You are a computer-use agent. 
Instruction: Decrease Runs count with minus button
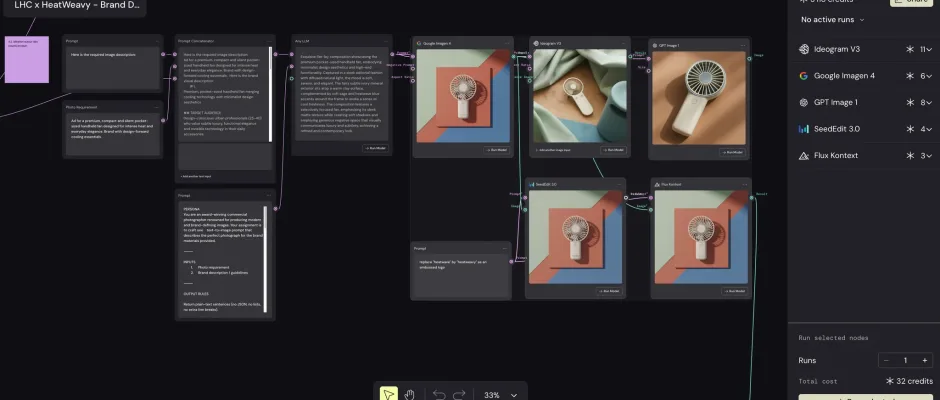(887, 360)
